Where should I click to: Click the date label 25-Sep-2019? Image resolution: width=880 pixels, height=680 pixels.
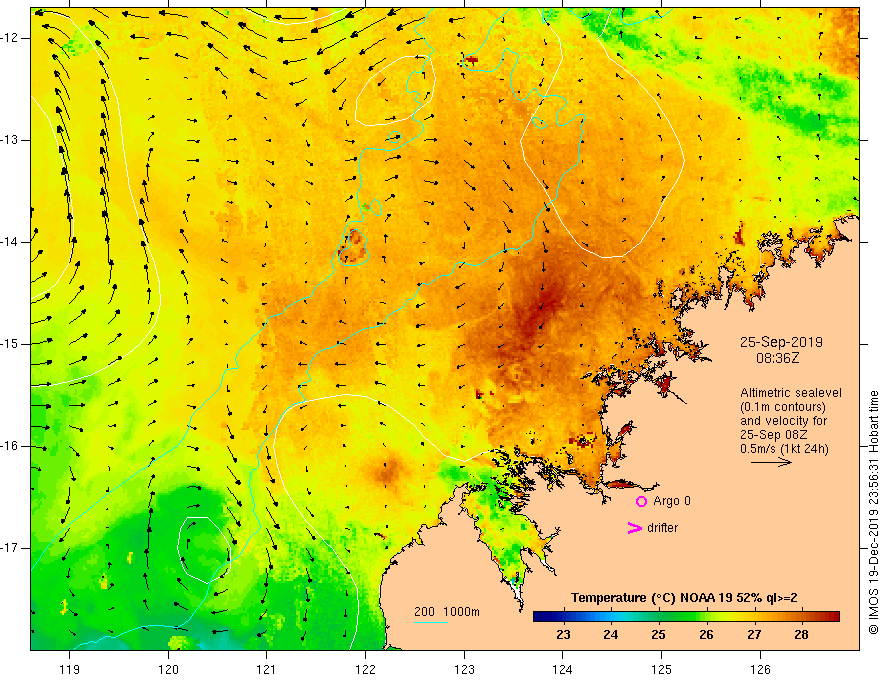pyautogui.click(x=781, y=342)
